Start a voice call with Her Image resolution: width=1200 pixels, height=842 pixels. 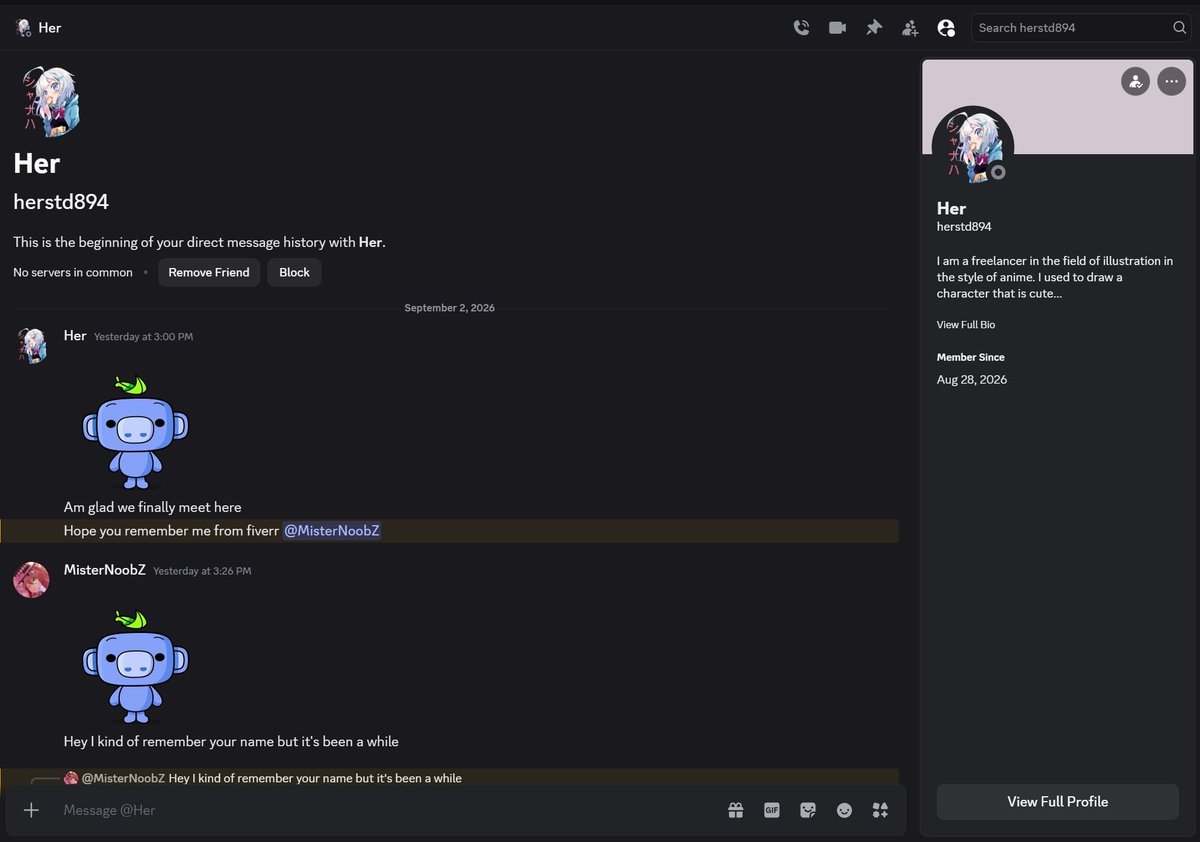[x=801, y=28]
